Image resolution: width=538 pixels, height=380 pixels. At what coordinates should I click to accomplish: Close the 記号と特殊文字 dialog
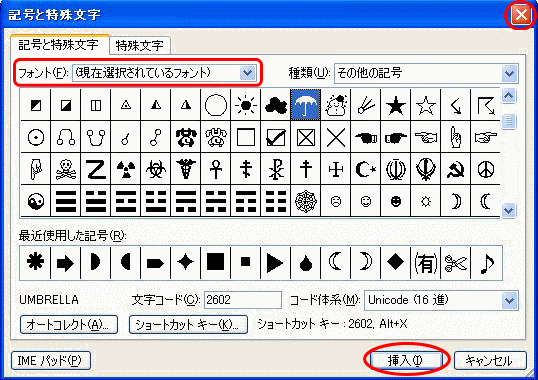(521, 15)
